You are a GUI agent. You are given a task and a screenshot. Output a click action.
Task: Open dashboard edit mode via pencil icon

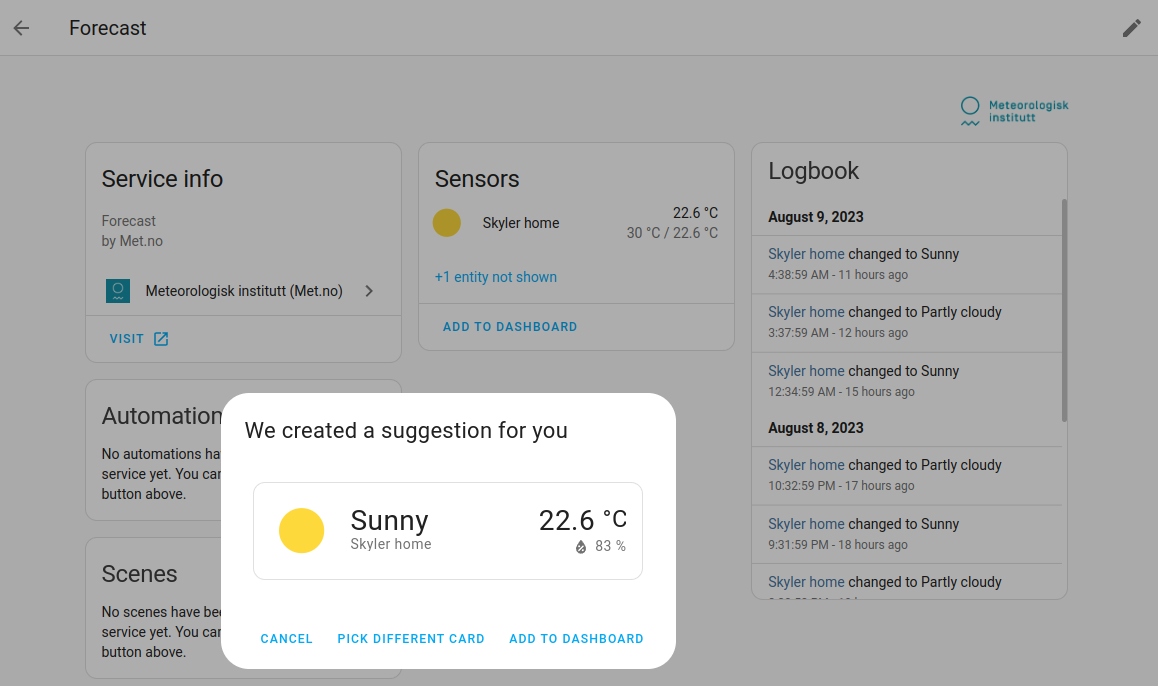1131,28
